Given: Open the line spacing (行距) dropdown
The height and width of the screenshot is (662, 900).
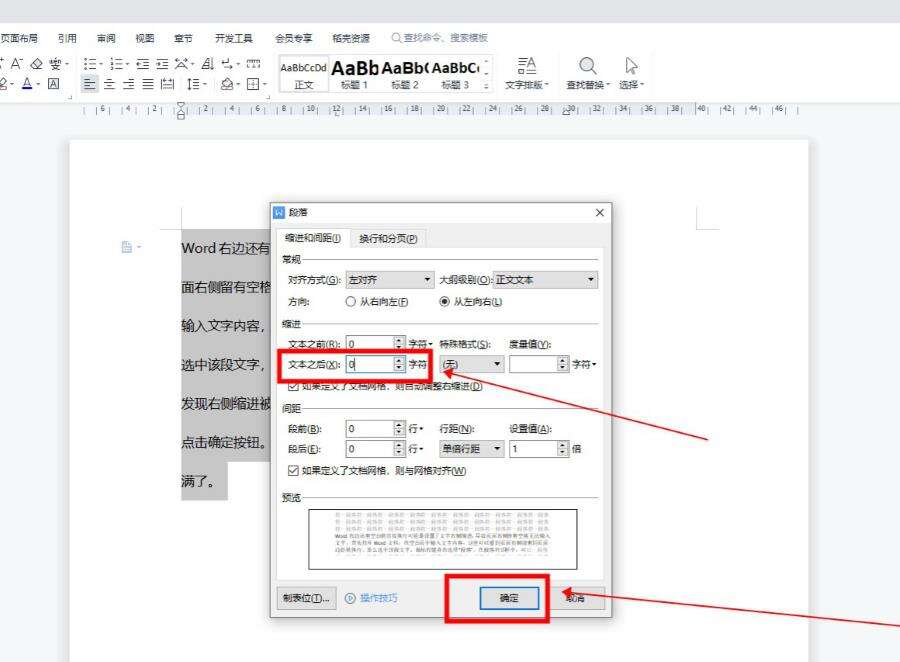Looking at the screenshot, I should [x=472, y=449].
